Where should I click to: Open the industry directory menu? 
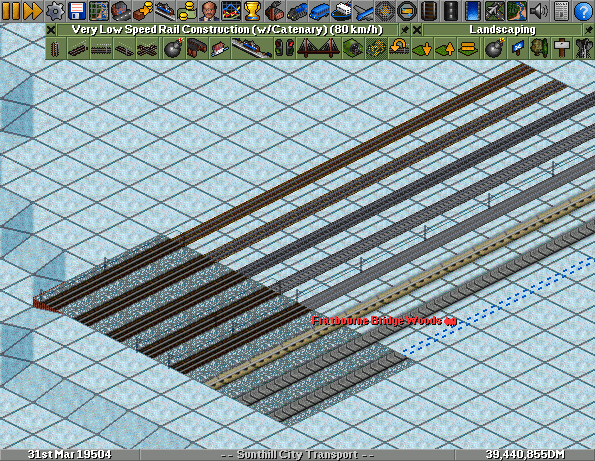coord(275,11)
